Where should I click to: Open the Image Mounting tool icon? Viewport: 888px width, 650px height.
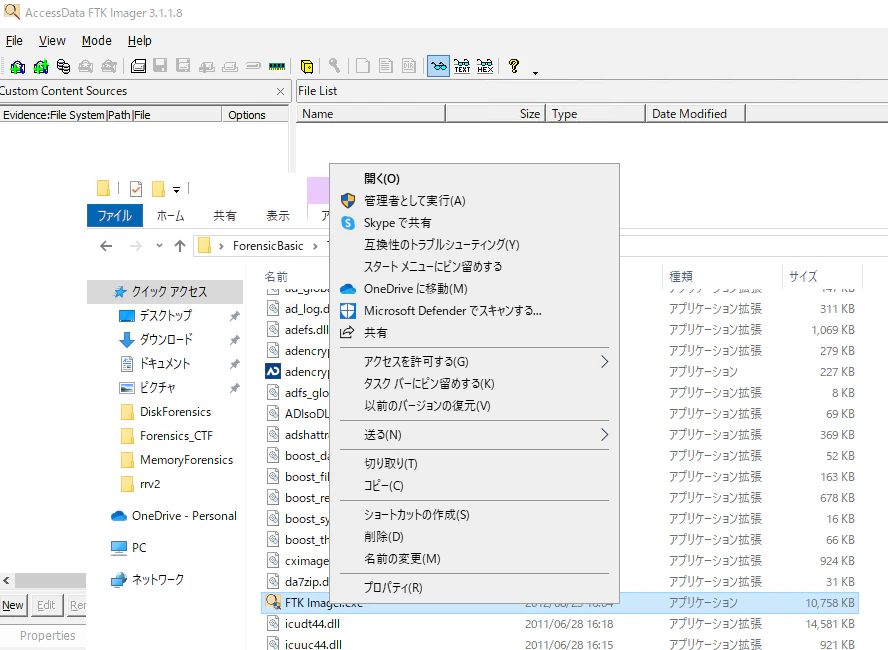tap(63, 66)
